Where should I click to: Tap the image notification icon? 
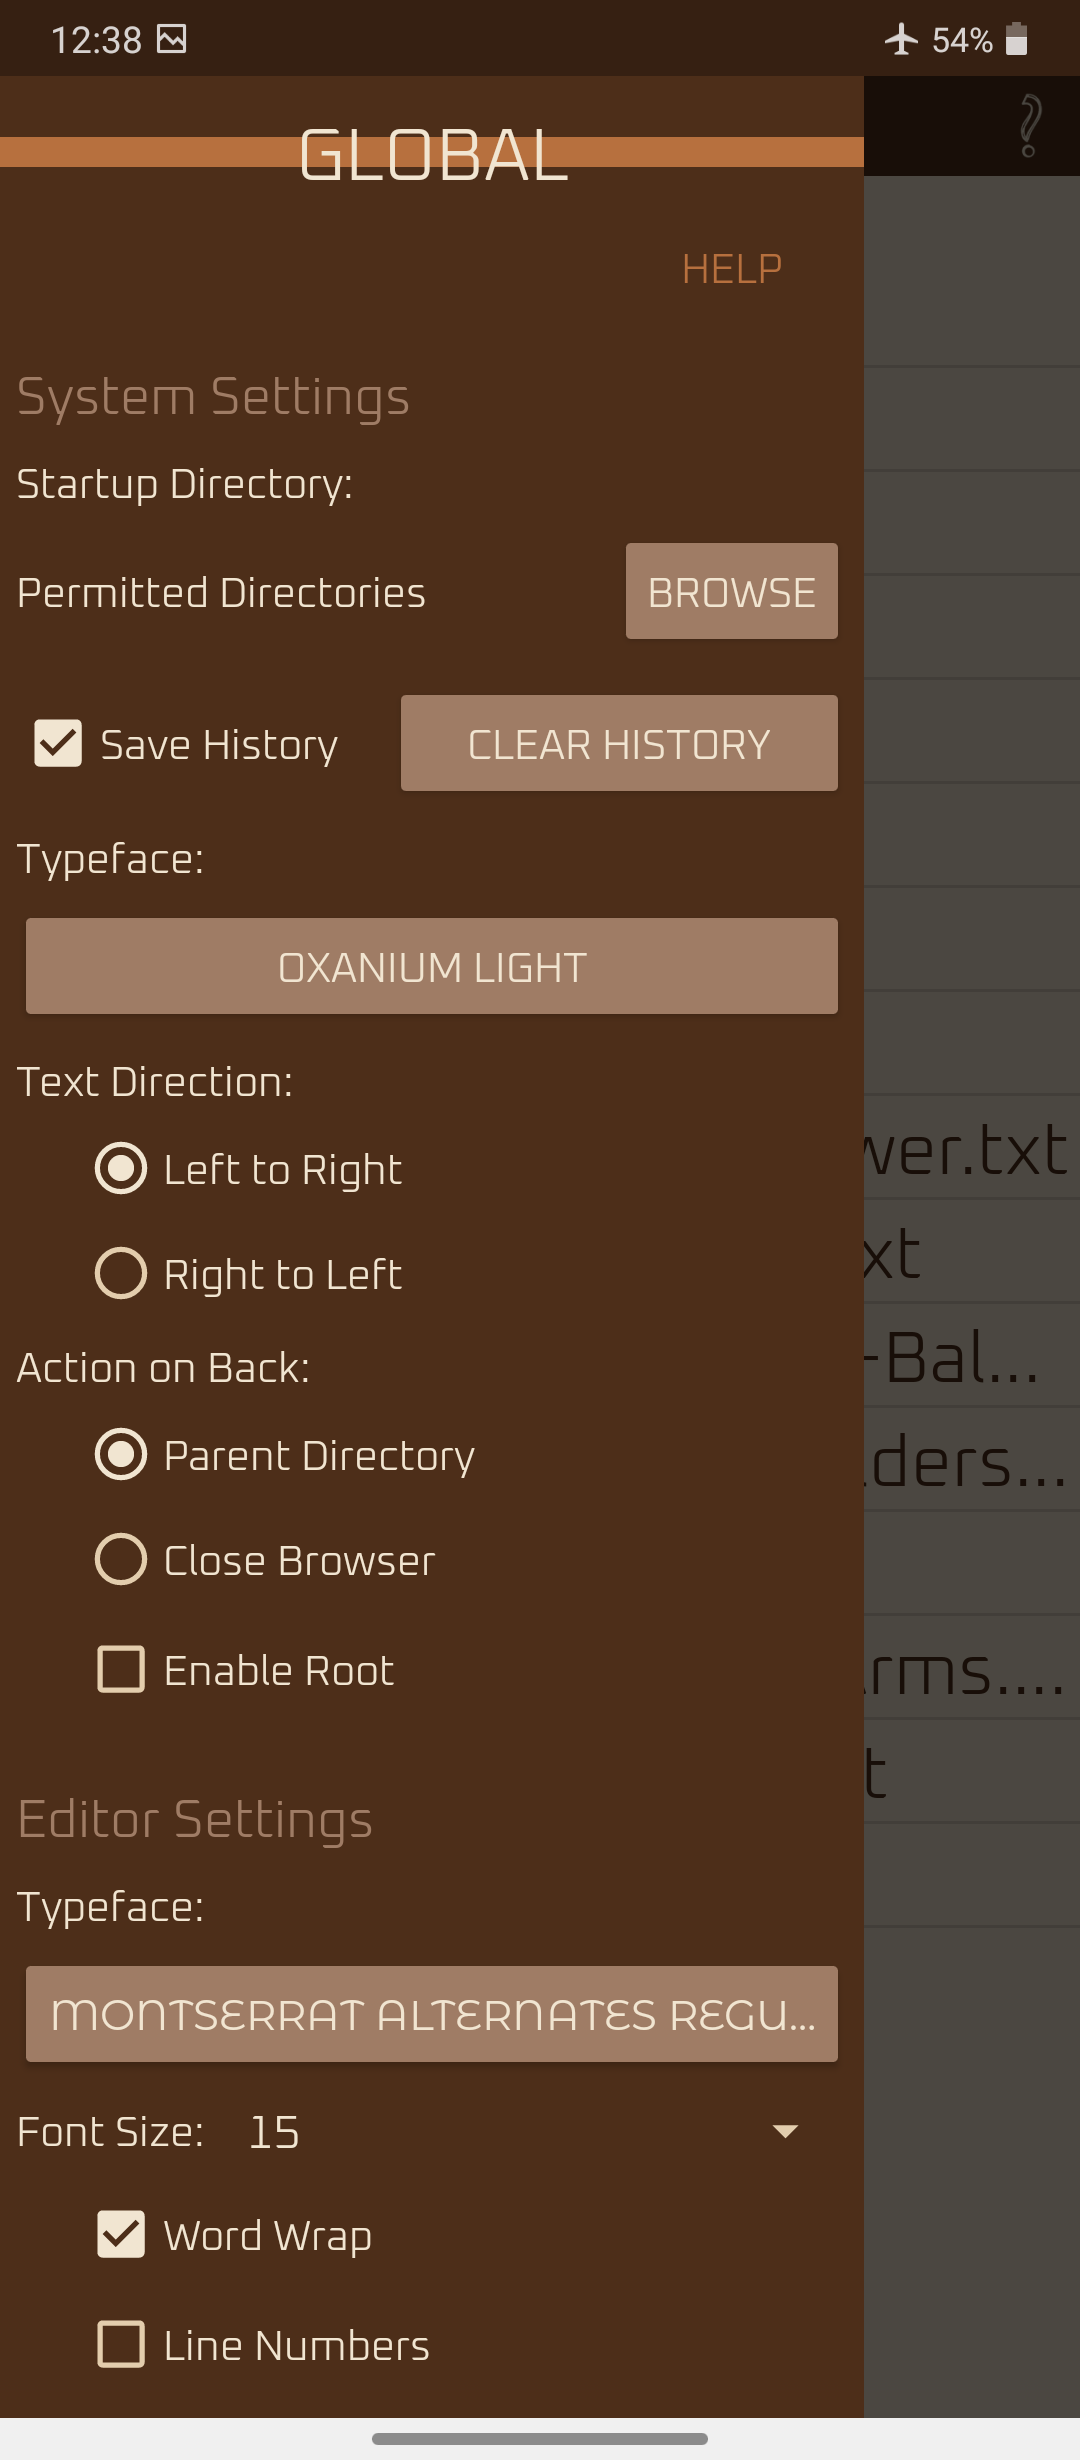(172, 39)
